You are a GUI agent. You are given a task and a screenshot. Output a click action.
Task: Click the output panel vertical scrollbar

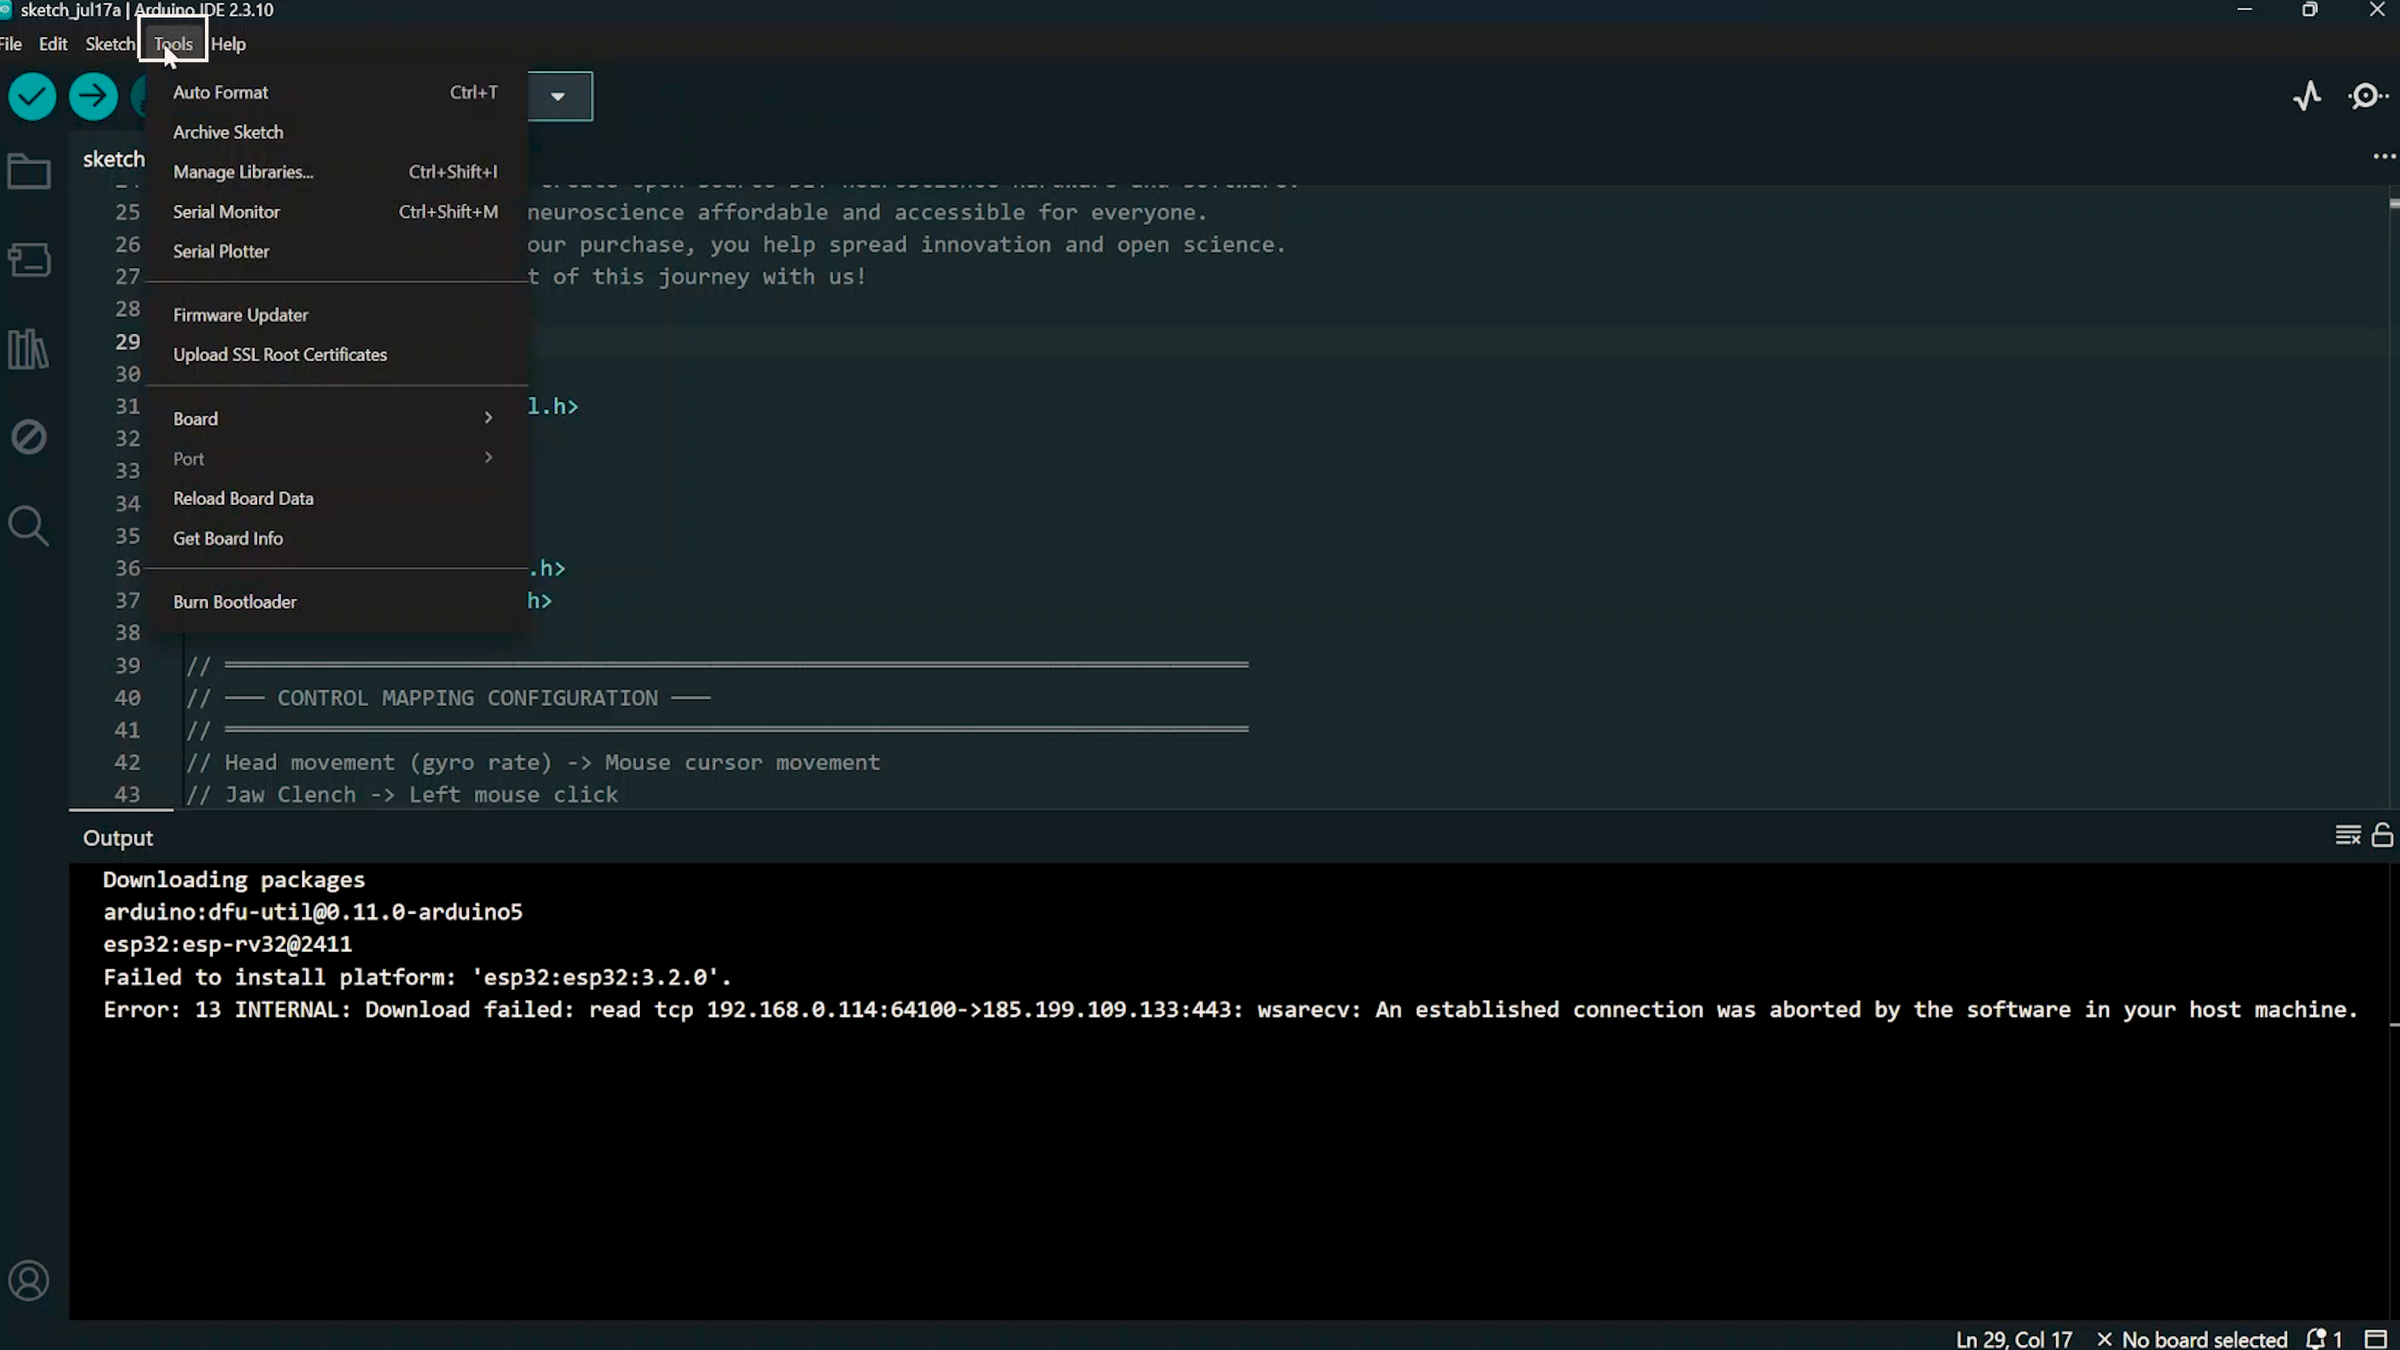click(x=2394, y=1090)
